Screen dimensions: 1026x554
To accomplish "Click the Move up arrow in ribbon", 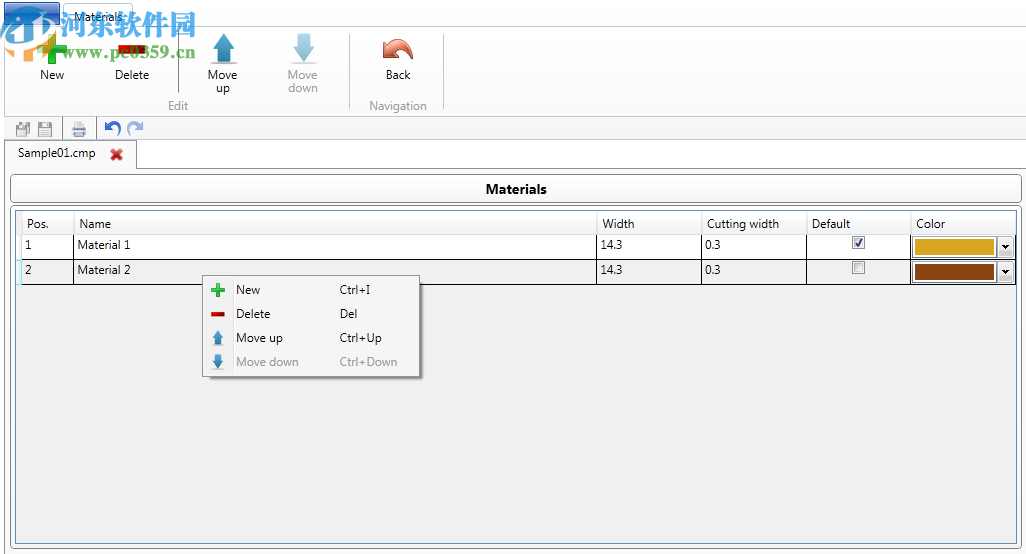I will coord(222,50).
